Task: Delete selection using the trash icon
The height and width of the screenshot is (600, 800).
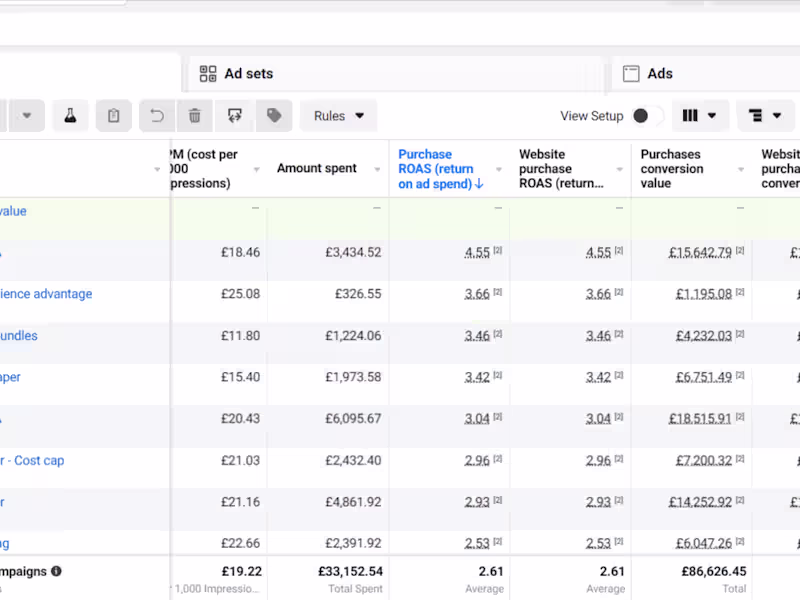Action: (x=195, y=115)
